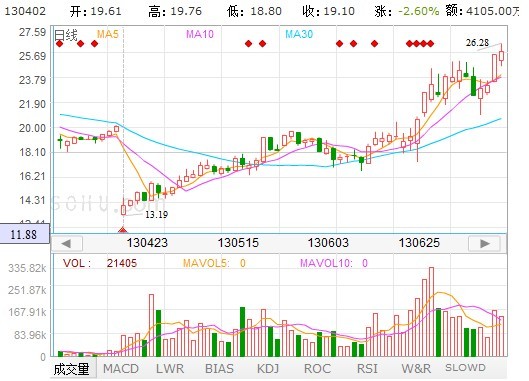Click the 23.79 price axis label
Viewport: 529px width, 381px height.
(32, 80)
